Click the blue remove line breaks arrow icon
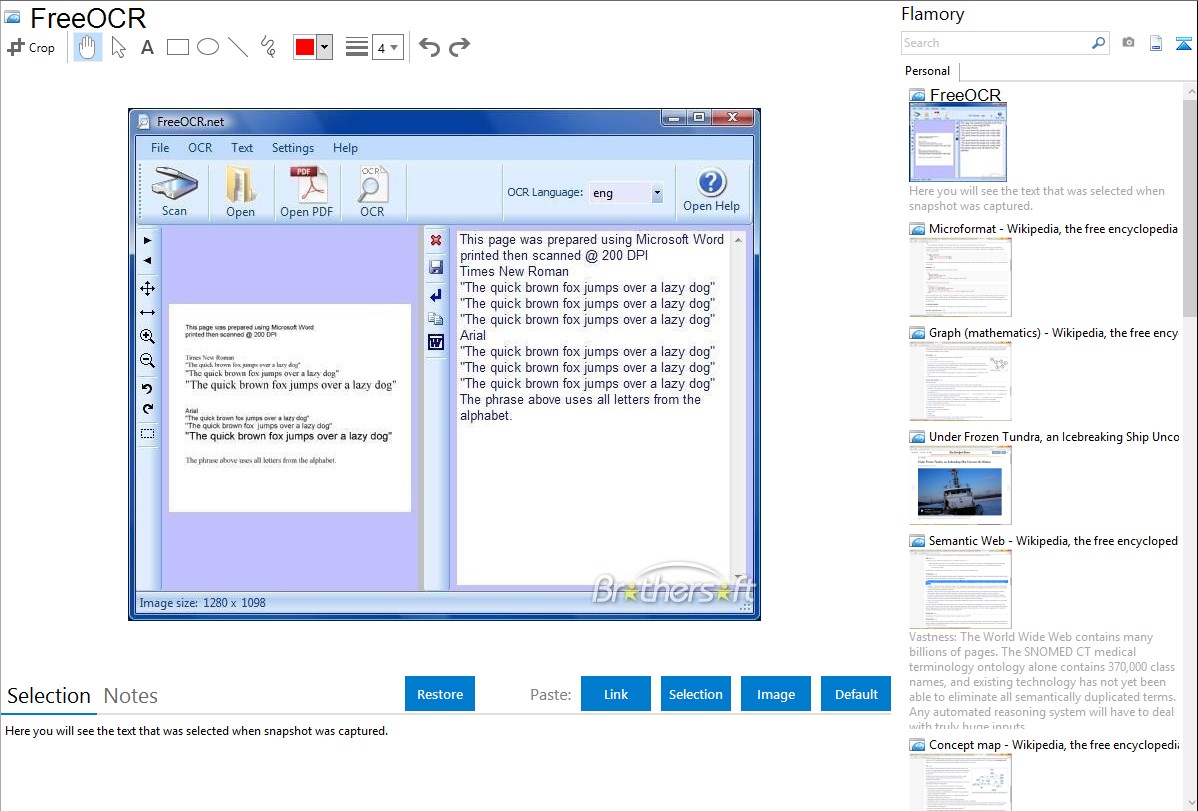Image resolution: width=1198 pixels, height=811 pixels. tap(435, 296)
